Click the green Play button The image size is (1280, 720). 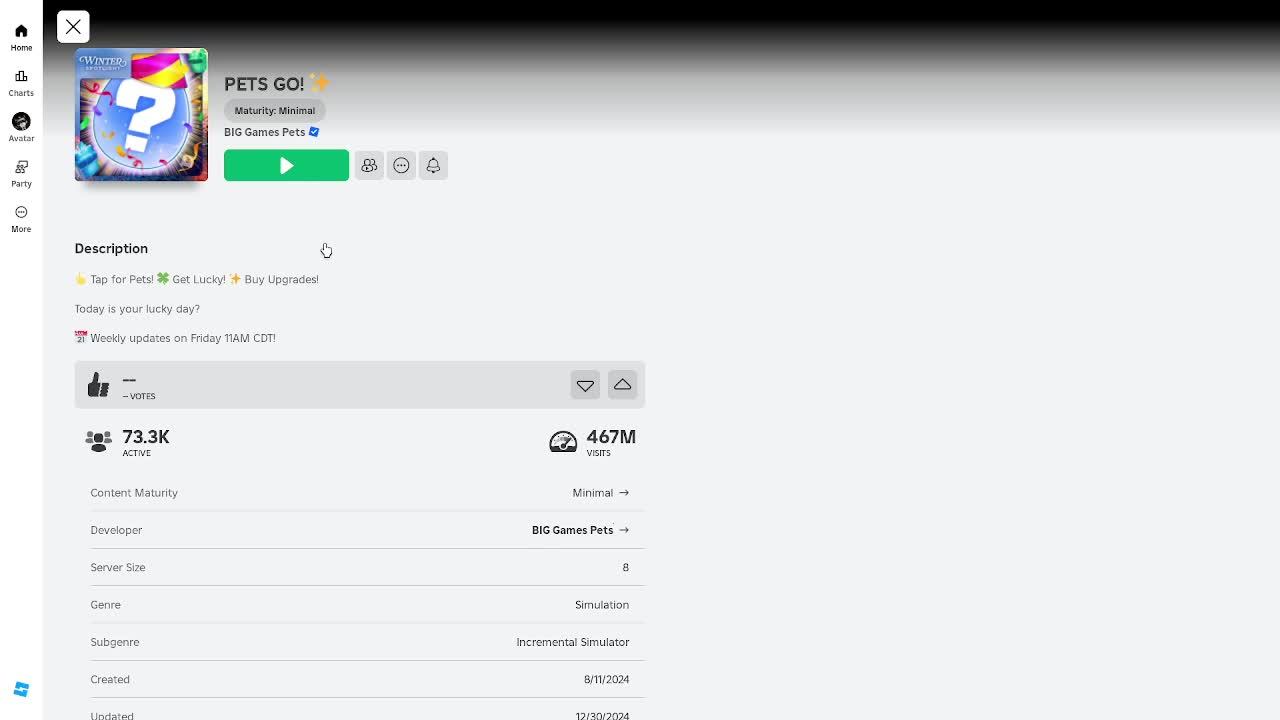pyautogui.click(x=286, y=165)
